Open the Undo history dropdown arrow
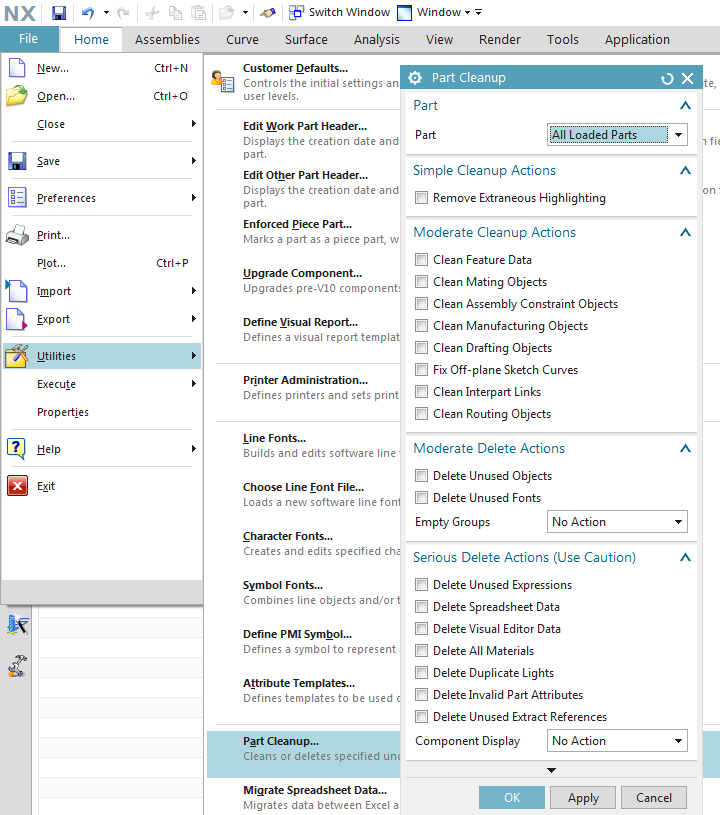The height and width of the screenshot is (815, 720). (106, 12)
